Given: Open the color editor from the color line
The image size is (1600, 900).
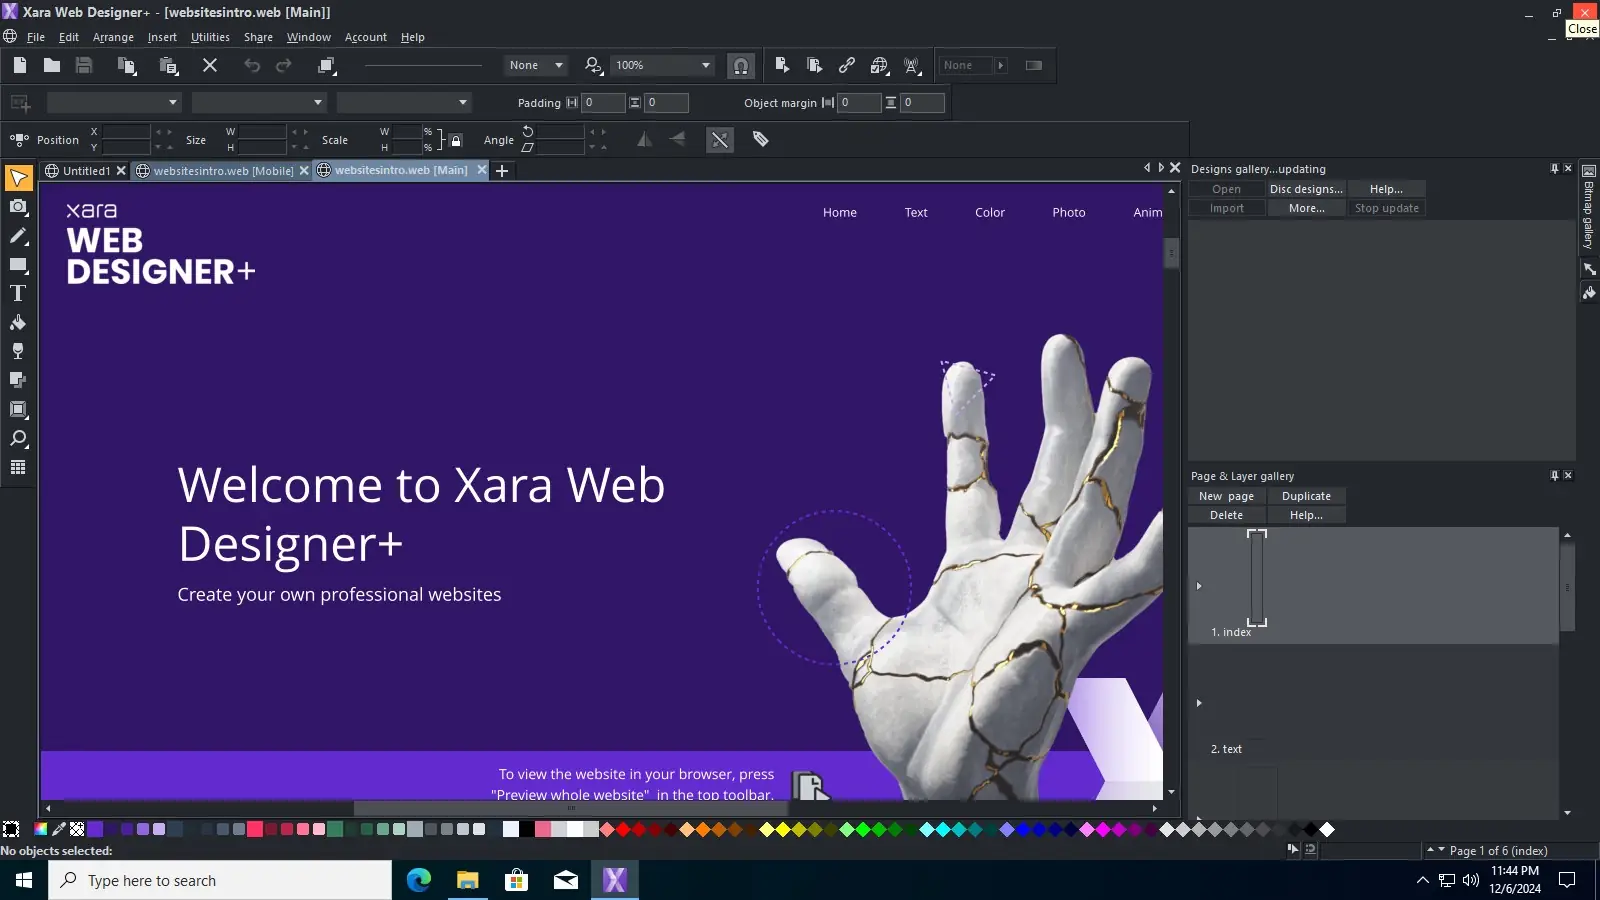Looking at the screenshot, I should point(40,829).
